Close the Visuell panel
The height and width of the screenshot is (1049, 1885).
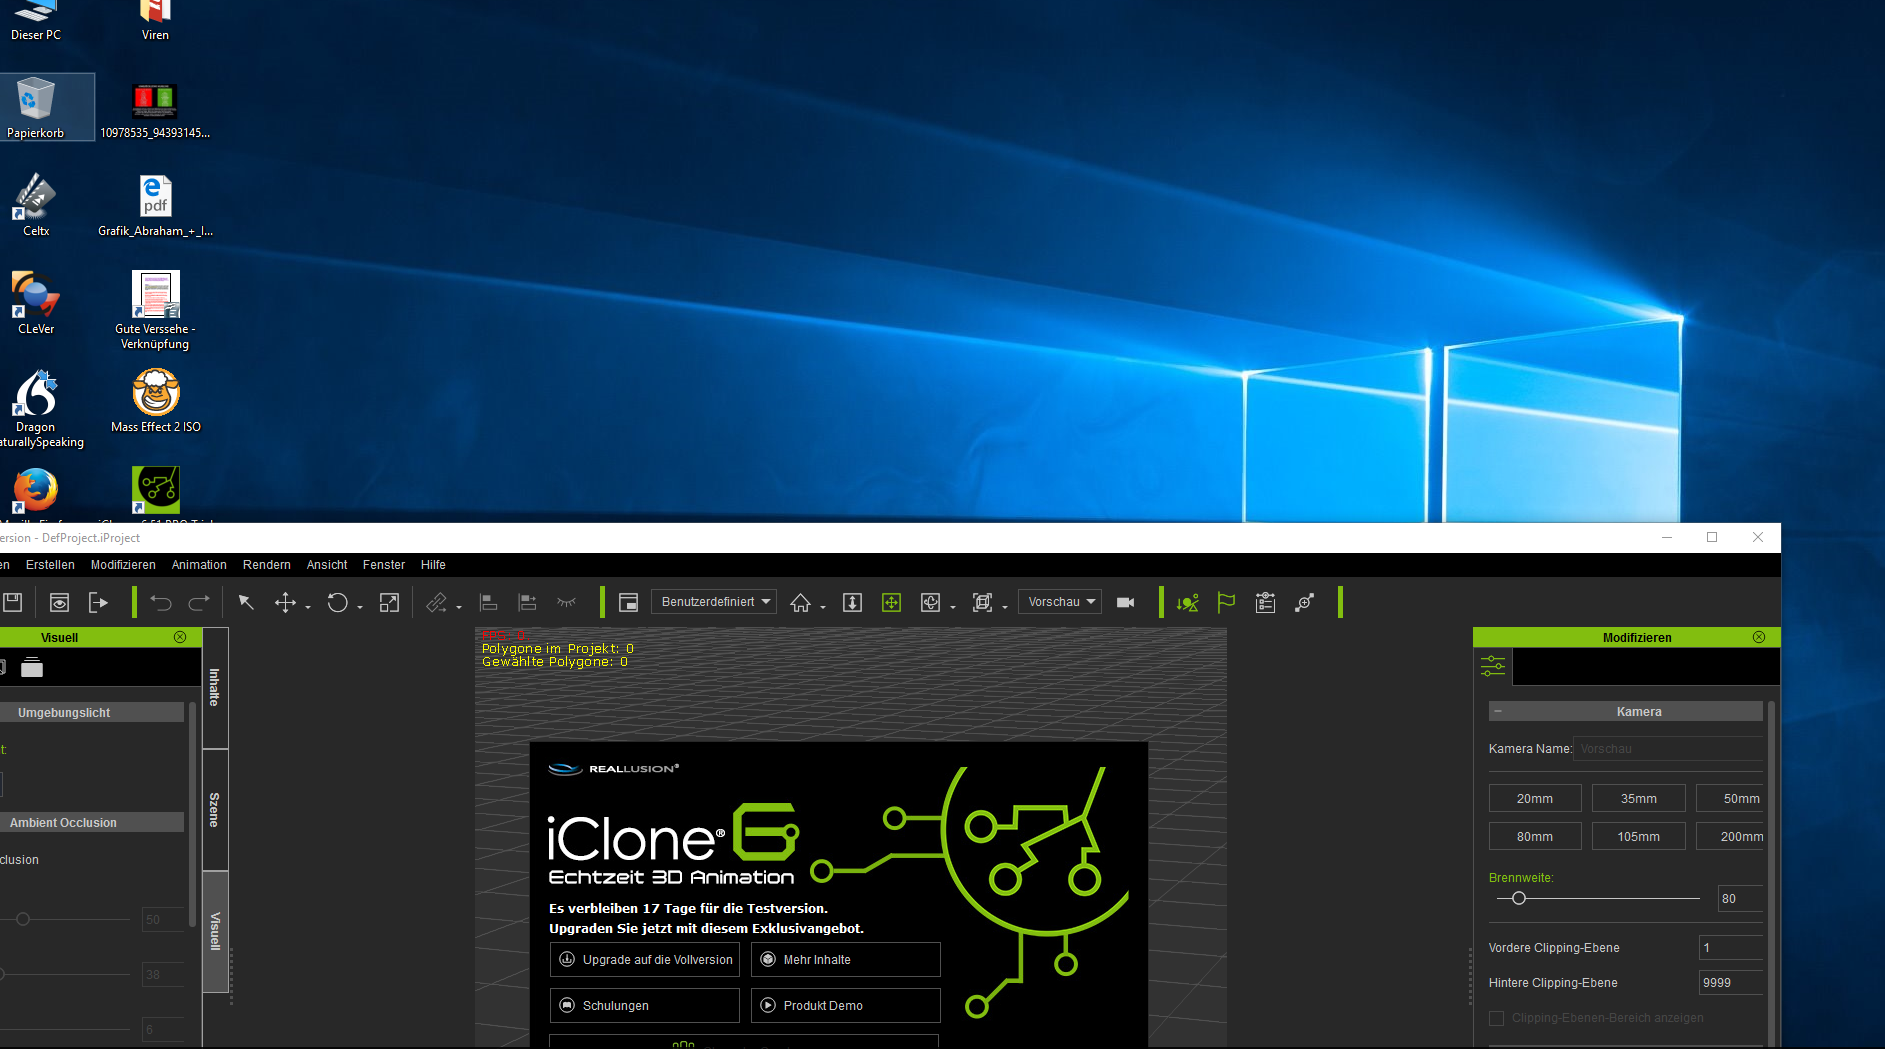point(180,637)
